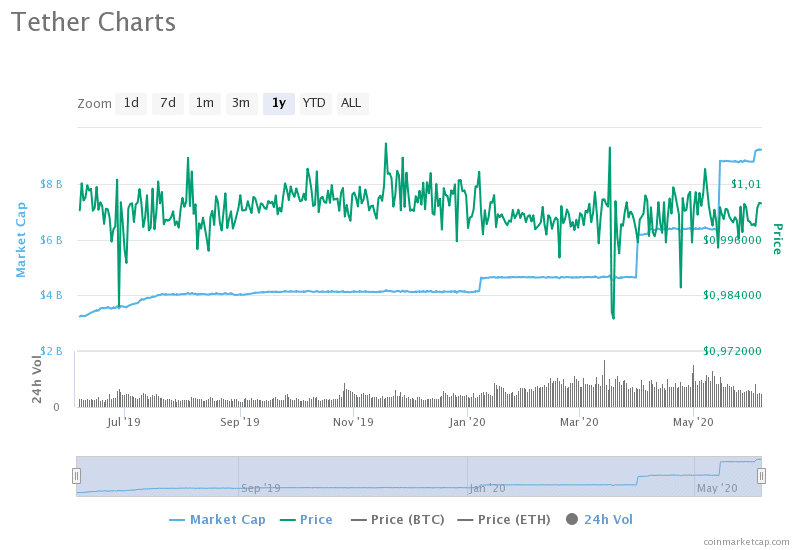Choose the 1y zoom range

point(278,103)
